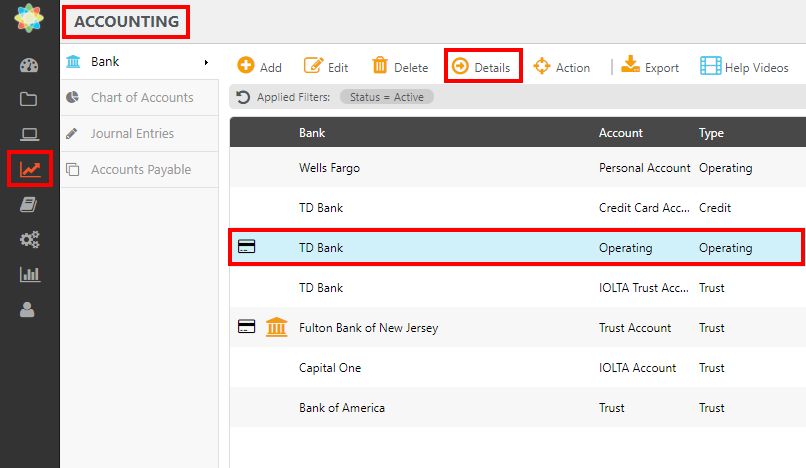Click the book icon in left sidebar

pos(28,205)
